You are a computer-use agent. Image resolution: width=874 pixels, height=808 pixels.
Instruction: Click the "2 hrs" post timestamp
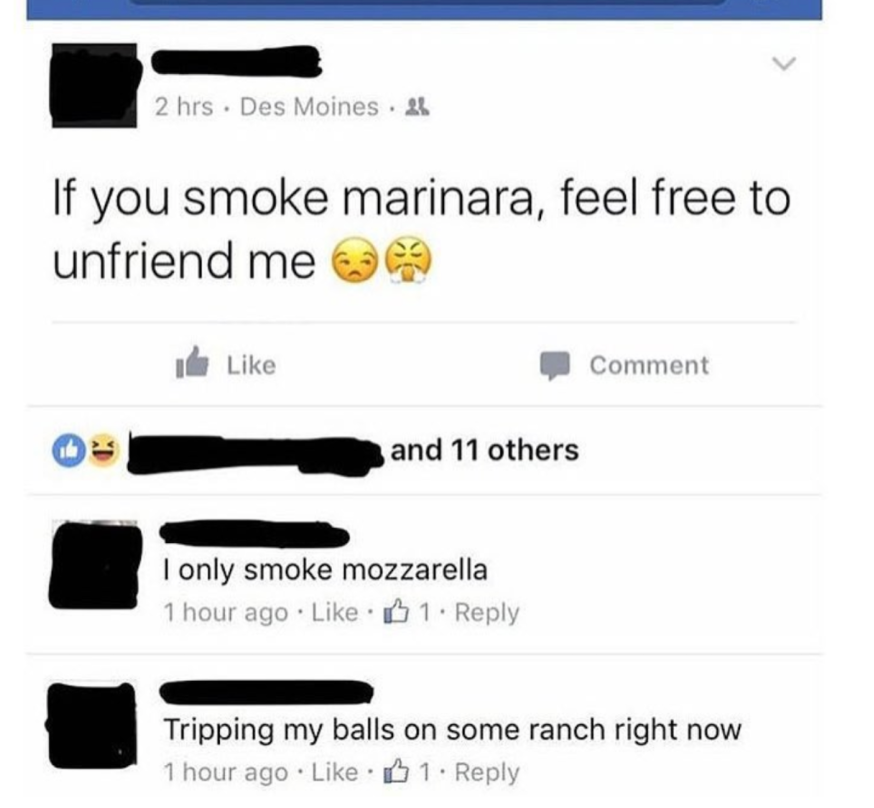pyautogui.click(x=184, y=106)
